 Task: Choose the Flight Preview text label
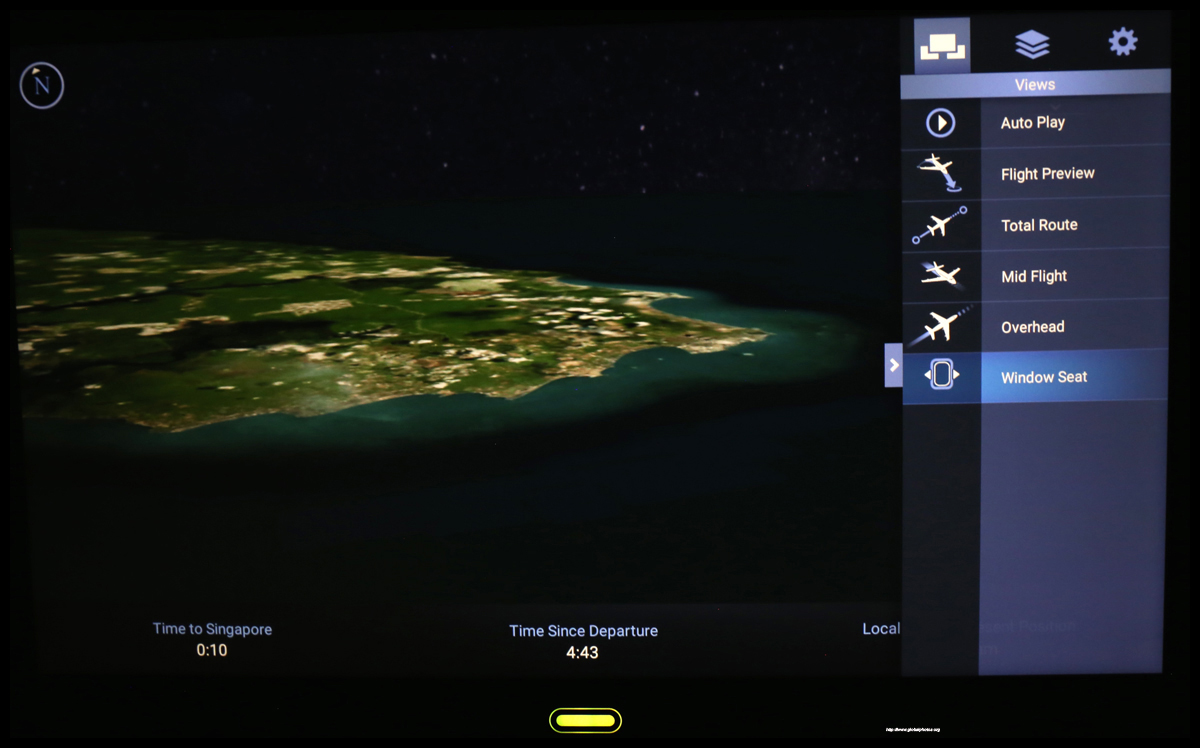1047,174
